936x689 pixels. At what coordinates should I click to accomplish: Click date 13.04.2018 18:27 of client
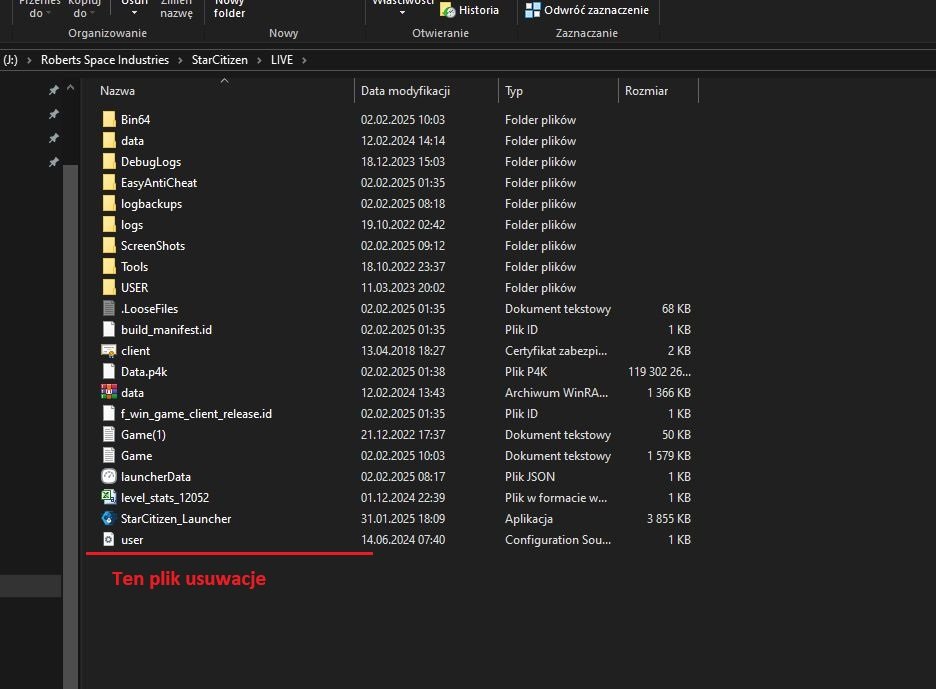pos(403,350)
